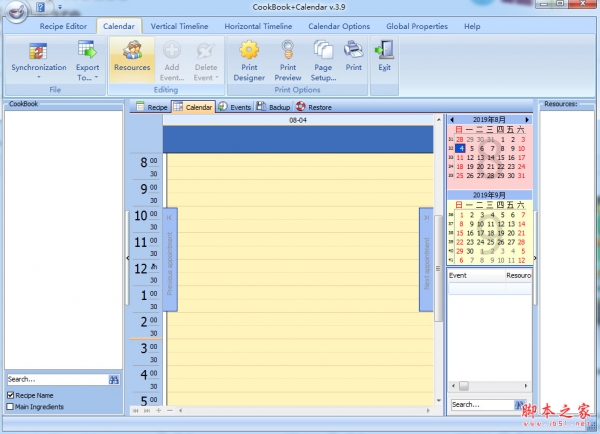Jump to first record in navigator bar
This screenshot has width=600, height=434.
click(135, 411)
